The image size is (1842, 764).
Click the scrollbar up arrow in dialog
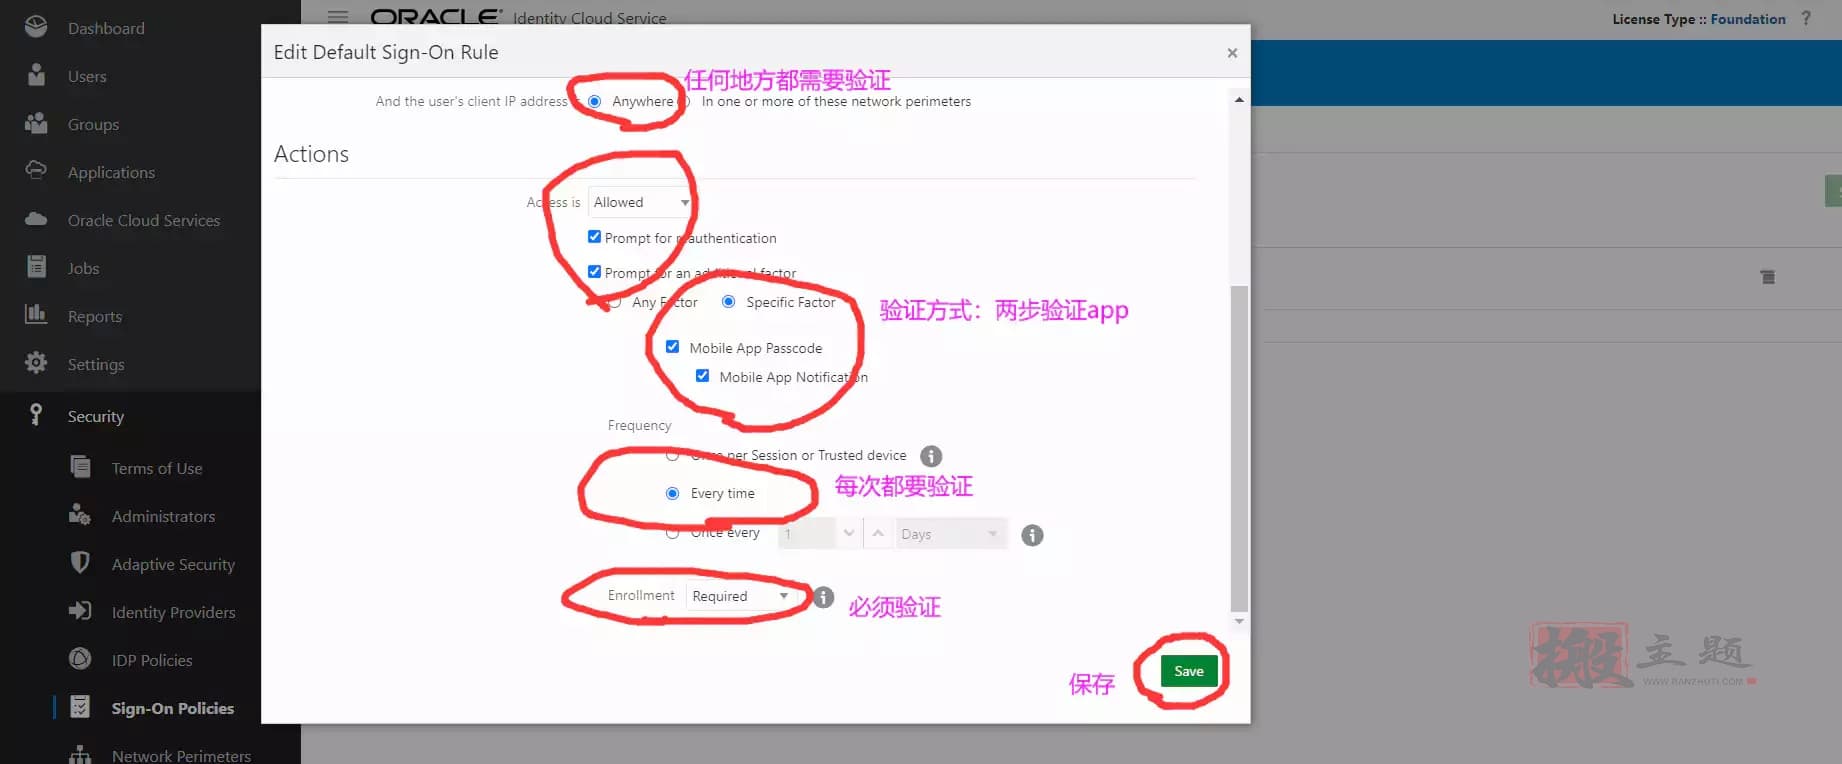pyautogui.click(x=1239, y=99)
